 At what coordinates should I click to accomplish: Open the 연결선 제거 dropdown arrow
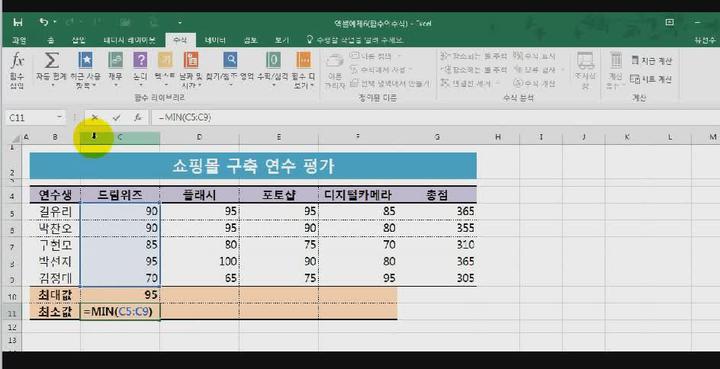pos(497,84)
